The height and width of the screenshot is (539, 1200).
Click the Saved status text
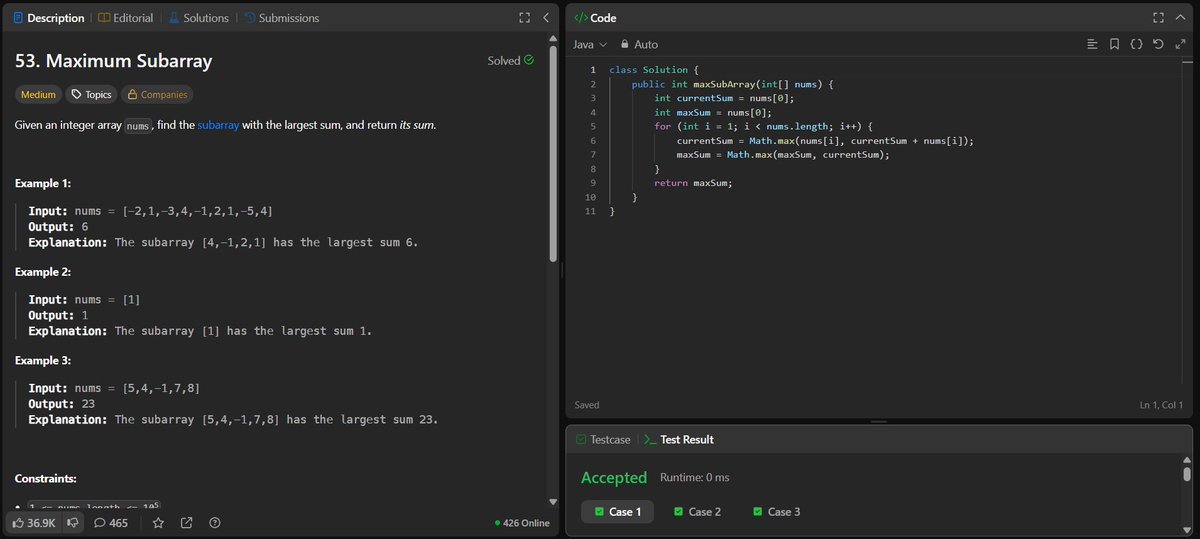pos(587,405)
